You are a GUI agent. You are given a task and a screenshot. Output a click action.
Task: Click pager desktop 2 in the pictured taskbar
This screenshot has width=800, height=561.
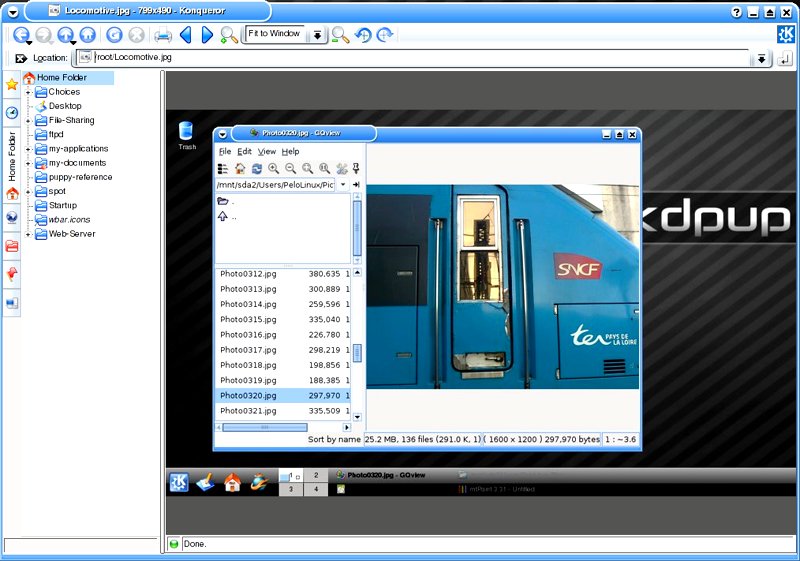point(316,475)
